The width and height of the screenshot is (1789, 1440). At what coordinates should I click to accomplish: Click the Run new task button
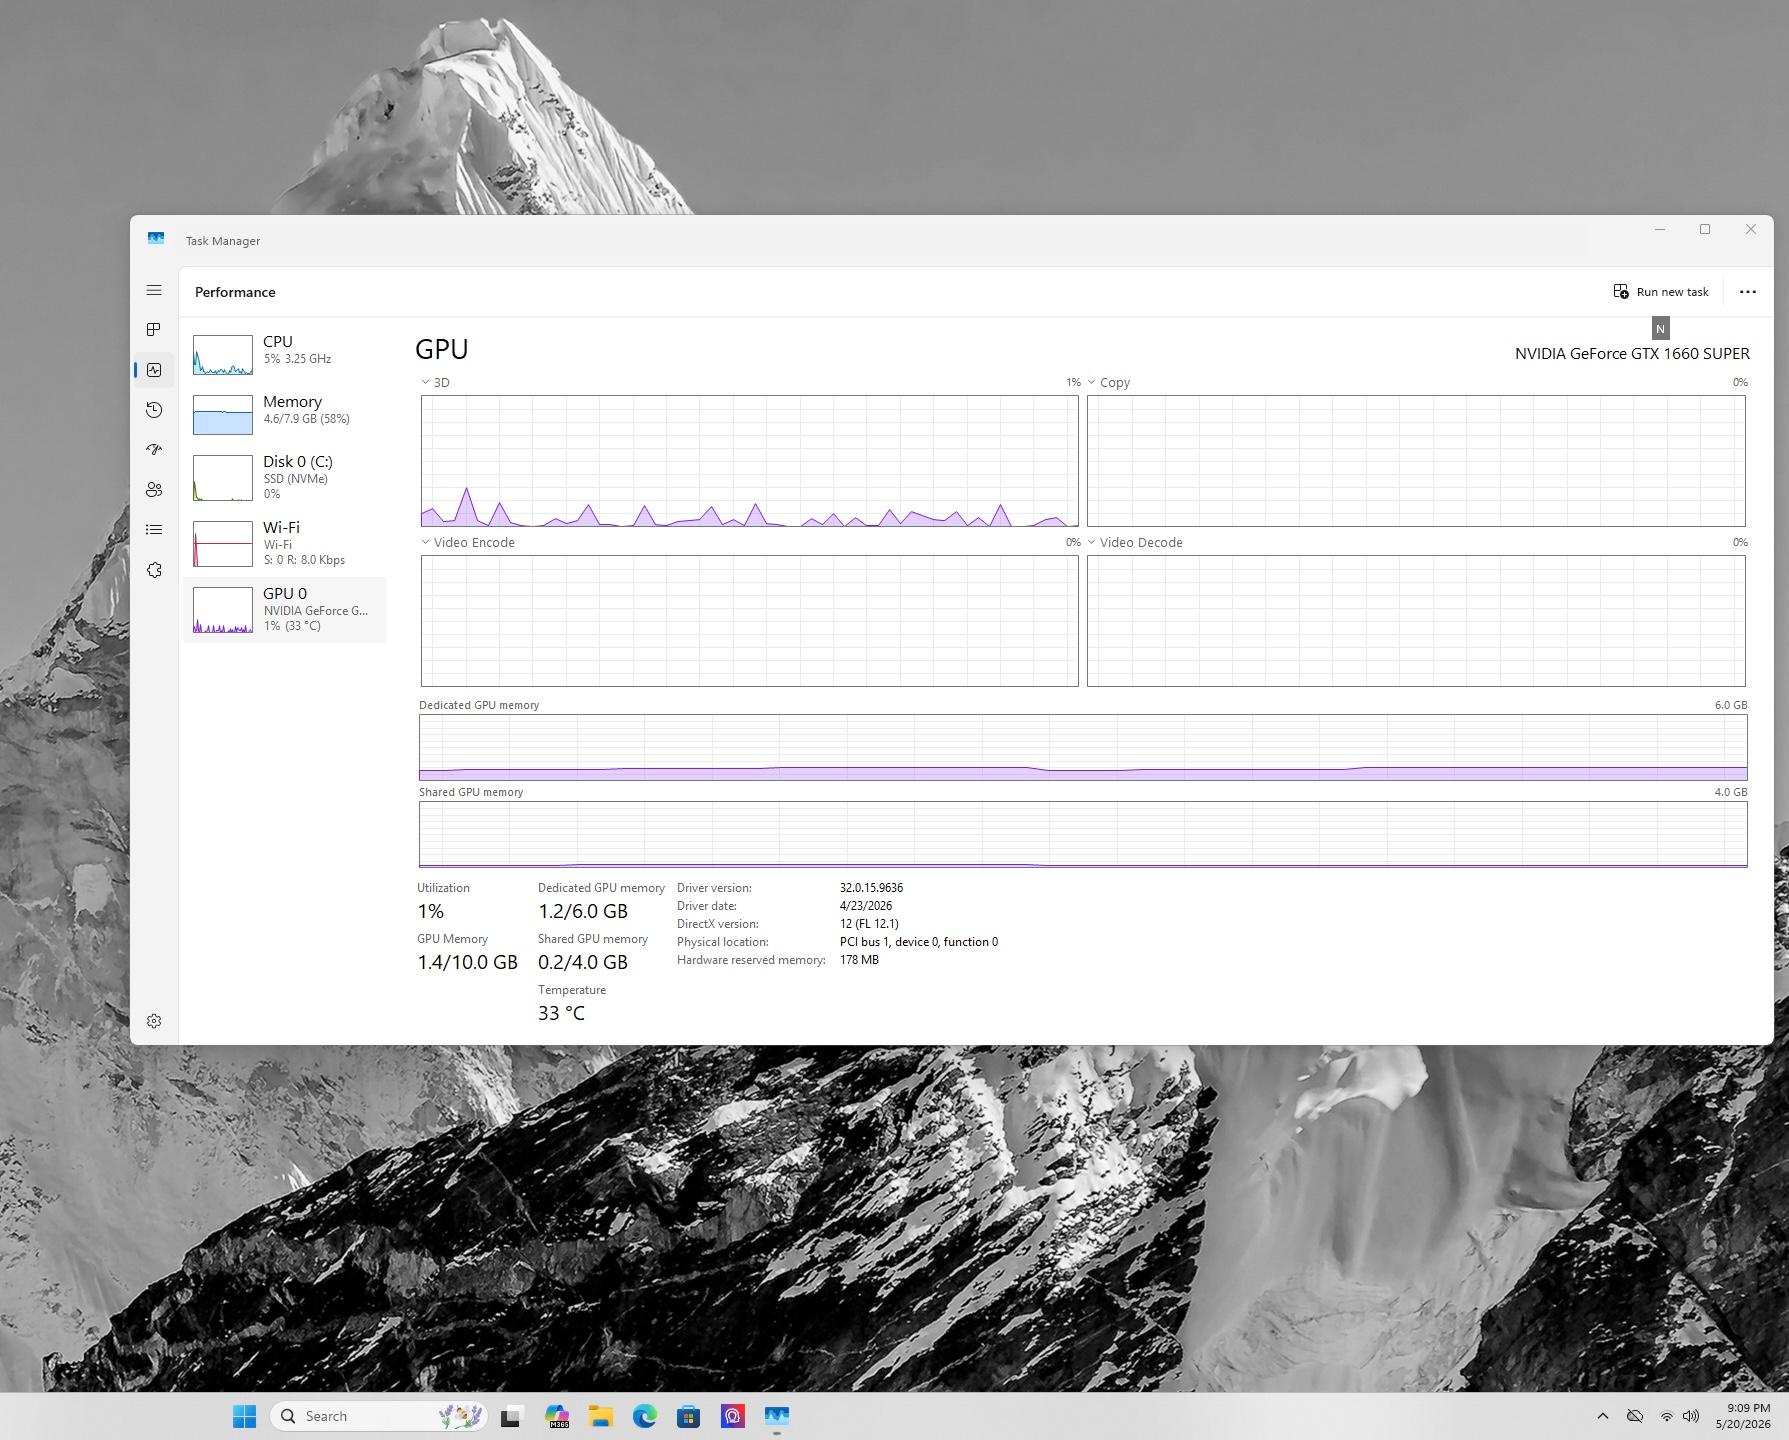coord(1661,292)
